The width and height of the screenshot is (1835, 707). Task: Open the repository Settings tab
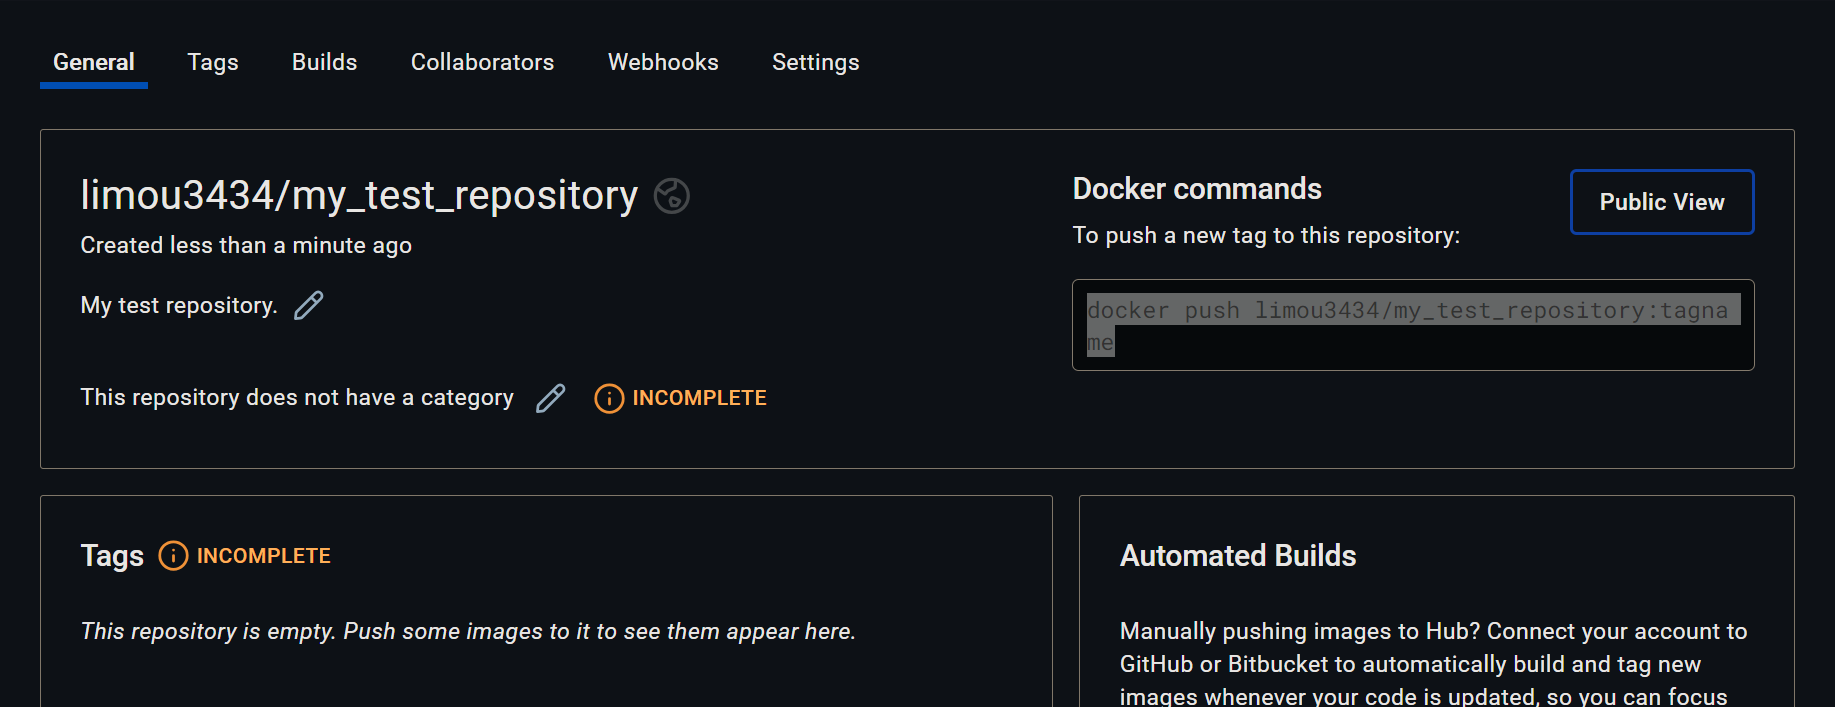815,62
